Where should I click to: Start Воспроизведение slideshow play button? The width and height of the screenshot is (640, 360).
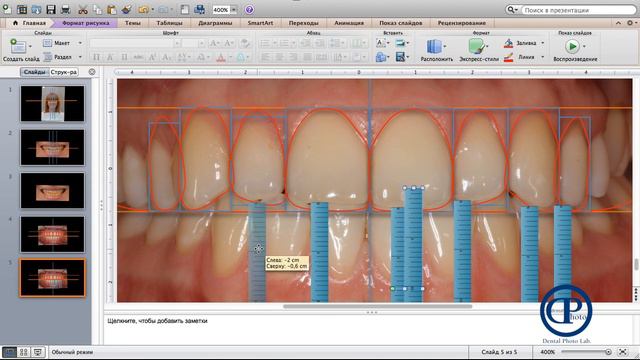coord(572,46)
